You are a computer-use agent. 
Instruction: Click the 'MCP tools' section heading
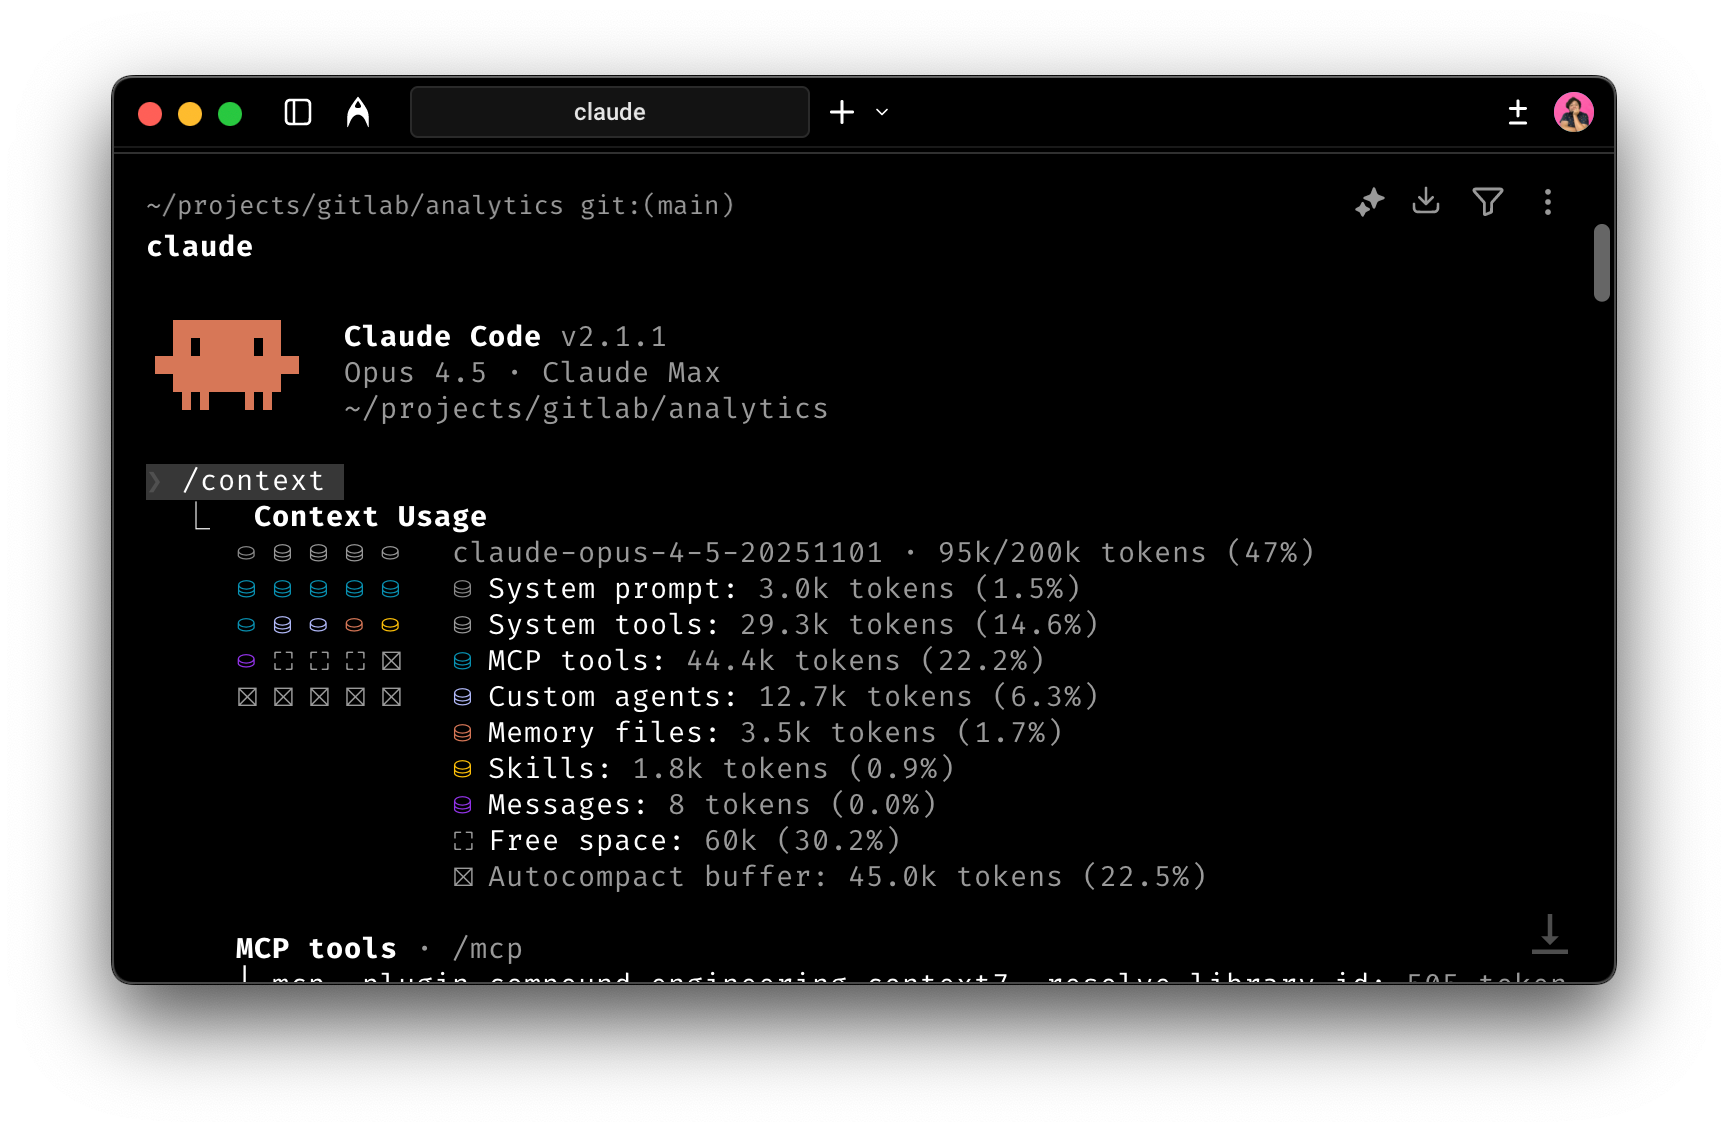(x=316, y=949)
